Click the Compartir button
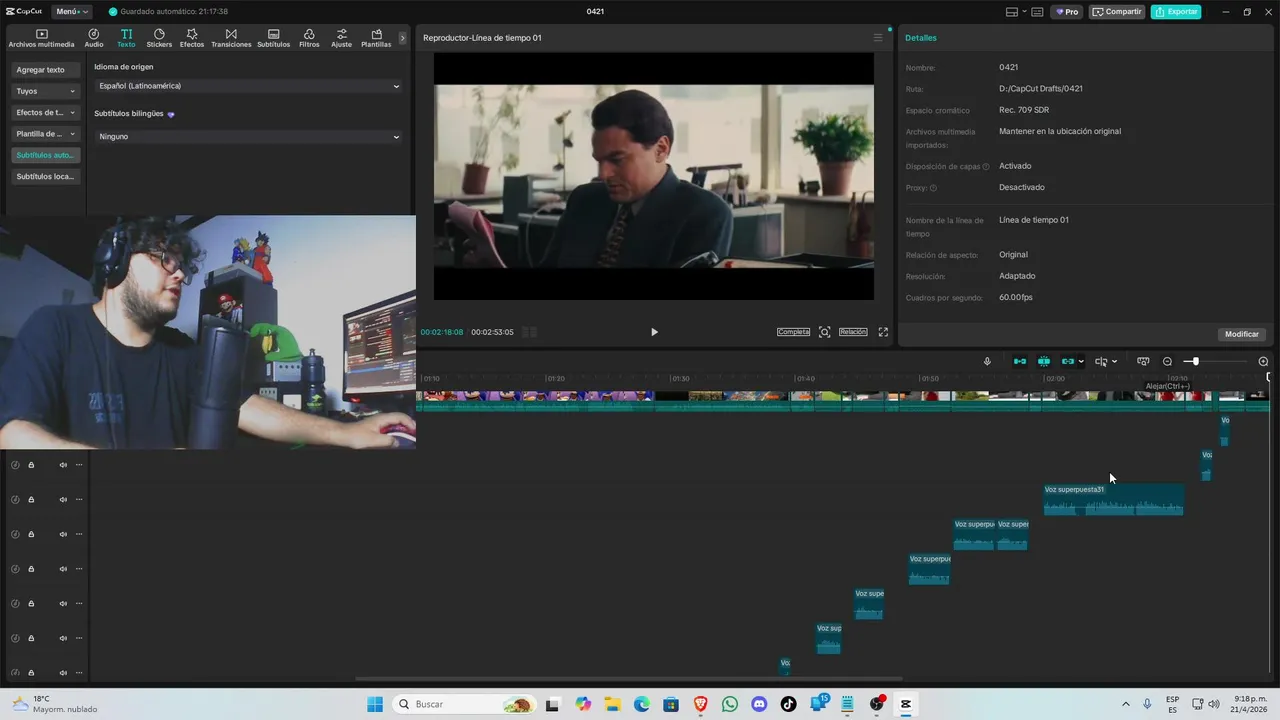 coord(1118,12)
